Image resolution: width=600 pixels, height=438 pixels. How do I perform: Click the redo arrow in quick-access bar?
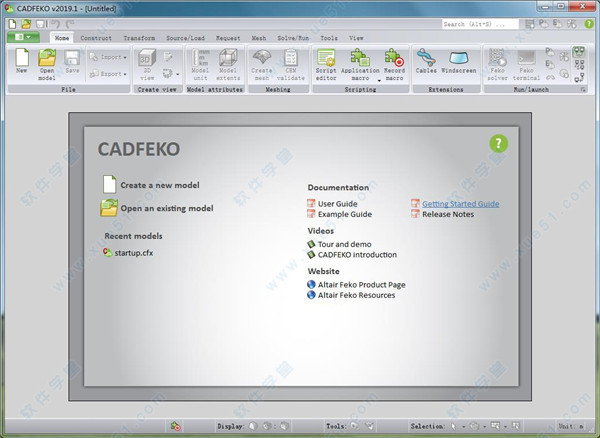pyautogui.click(x=70, y=24)
